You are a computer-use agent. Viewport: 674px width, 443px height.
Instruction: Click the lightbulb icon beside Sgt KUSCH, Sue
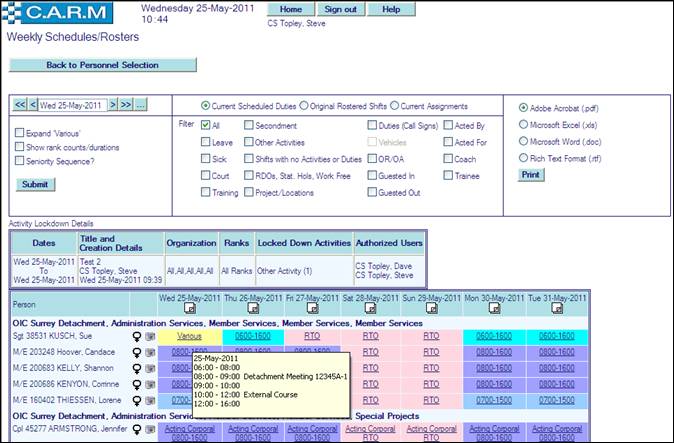coord(136,337)
